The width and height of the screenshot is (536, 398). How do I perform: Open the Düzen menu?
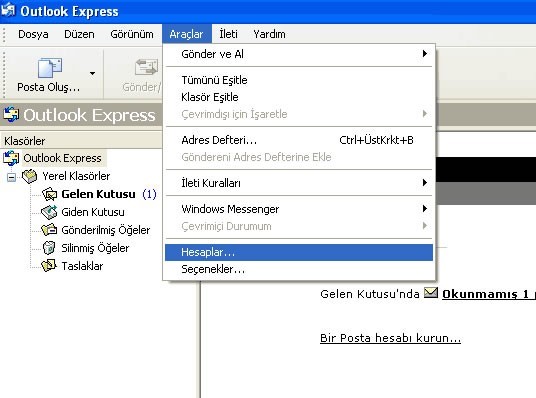[79, 34]
